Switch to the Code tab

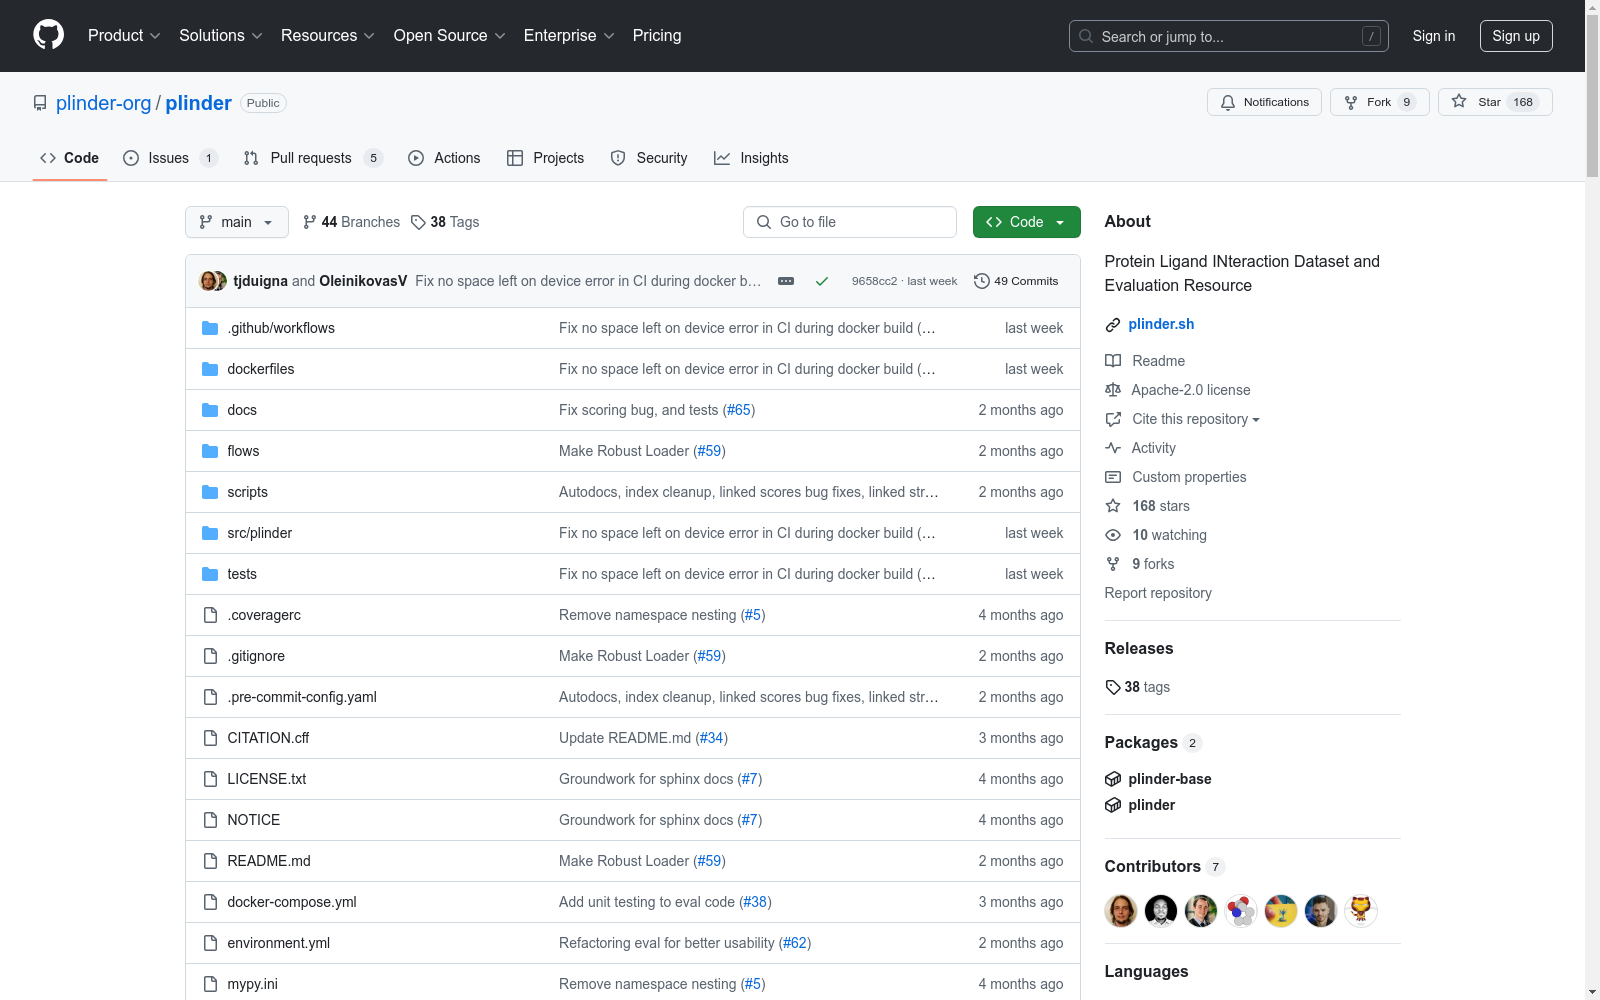click(70, 158)
